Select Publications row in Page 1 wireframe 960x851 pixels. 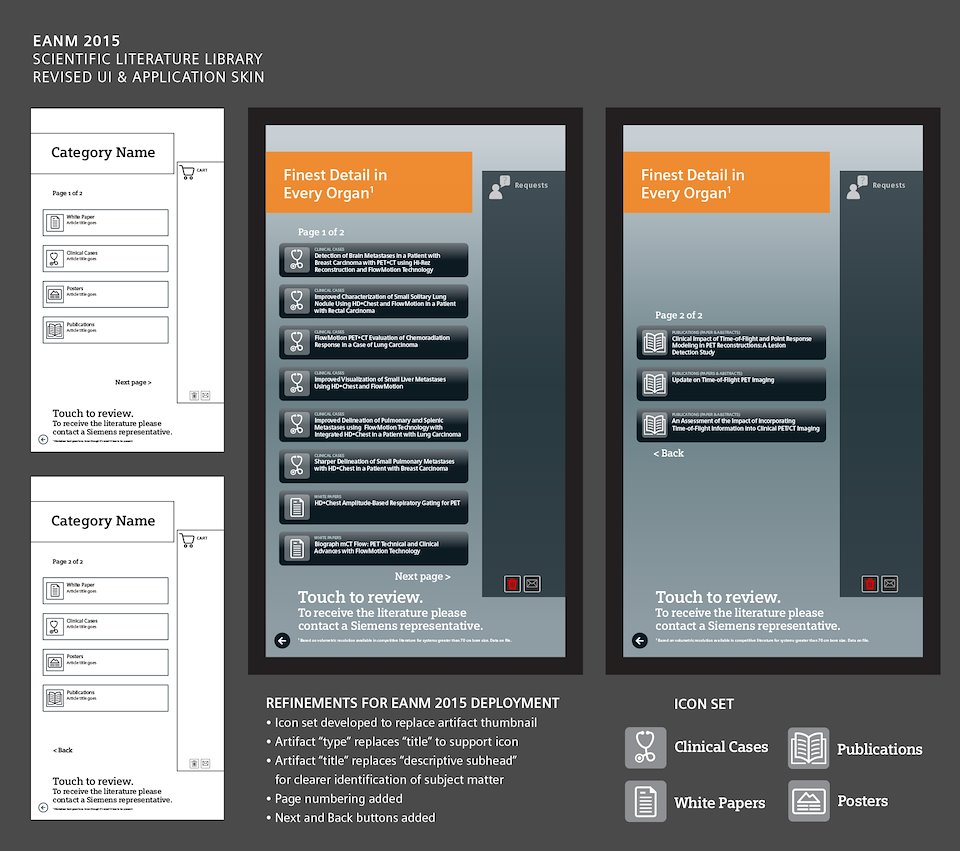pyautogui.click(x=105, y=330)
